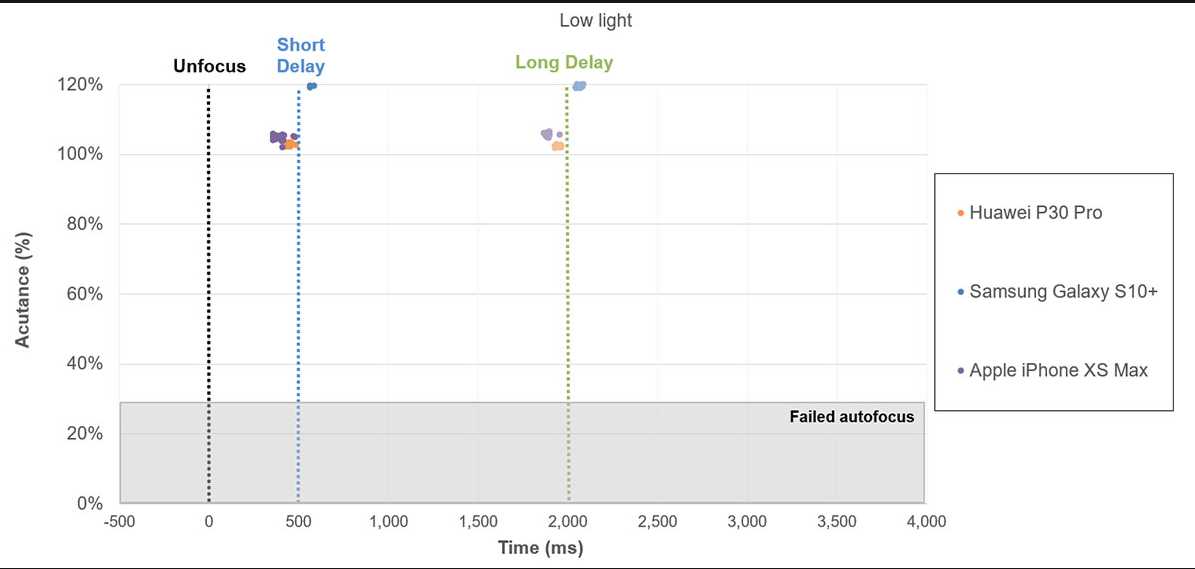This screenshot has height=569, width=1195.
Task: Click the Short Delay label
Action: click(x=300, y=56)
